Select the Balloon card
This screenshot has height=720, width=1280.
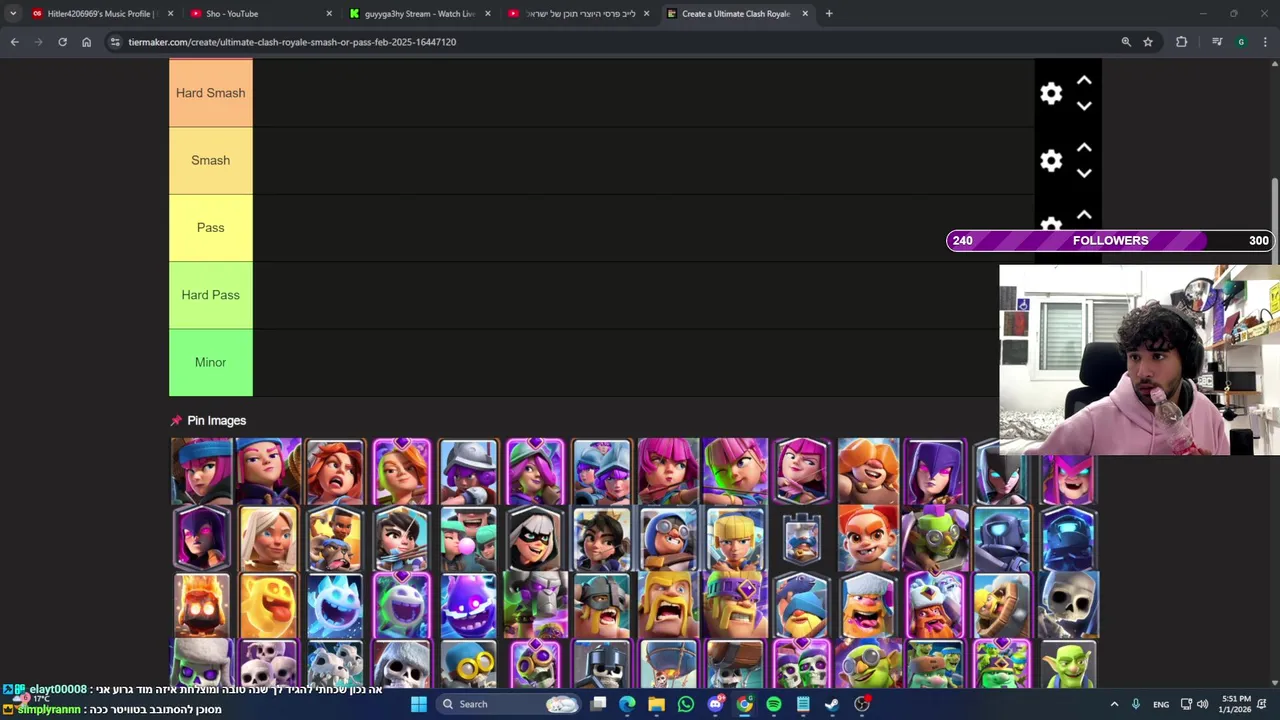click(668, 663)
